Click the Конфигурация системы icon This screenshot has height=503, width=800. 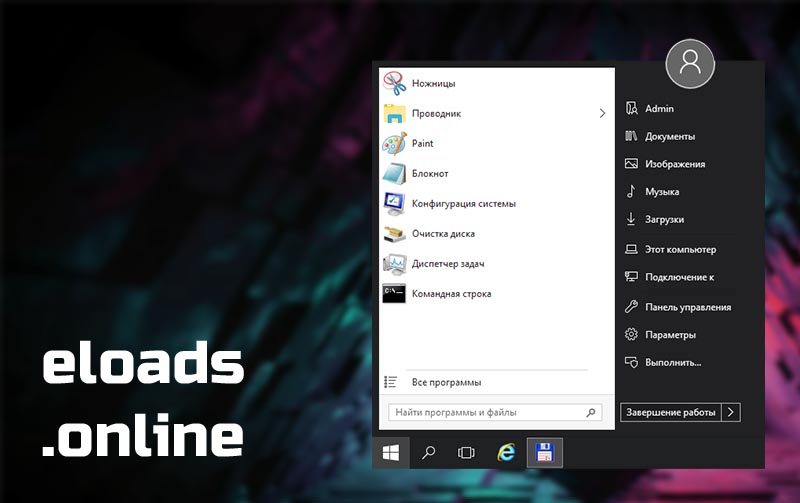(394, 204)
